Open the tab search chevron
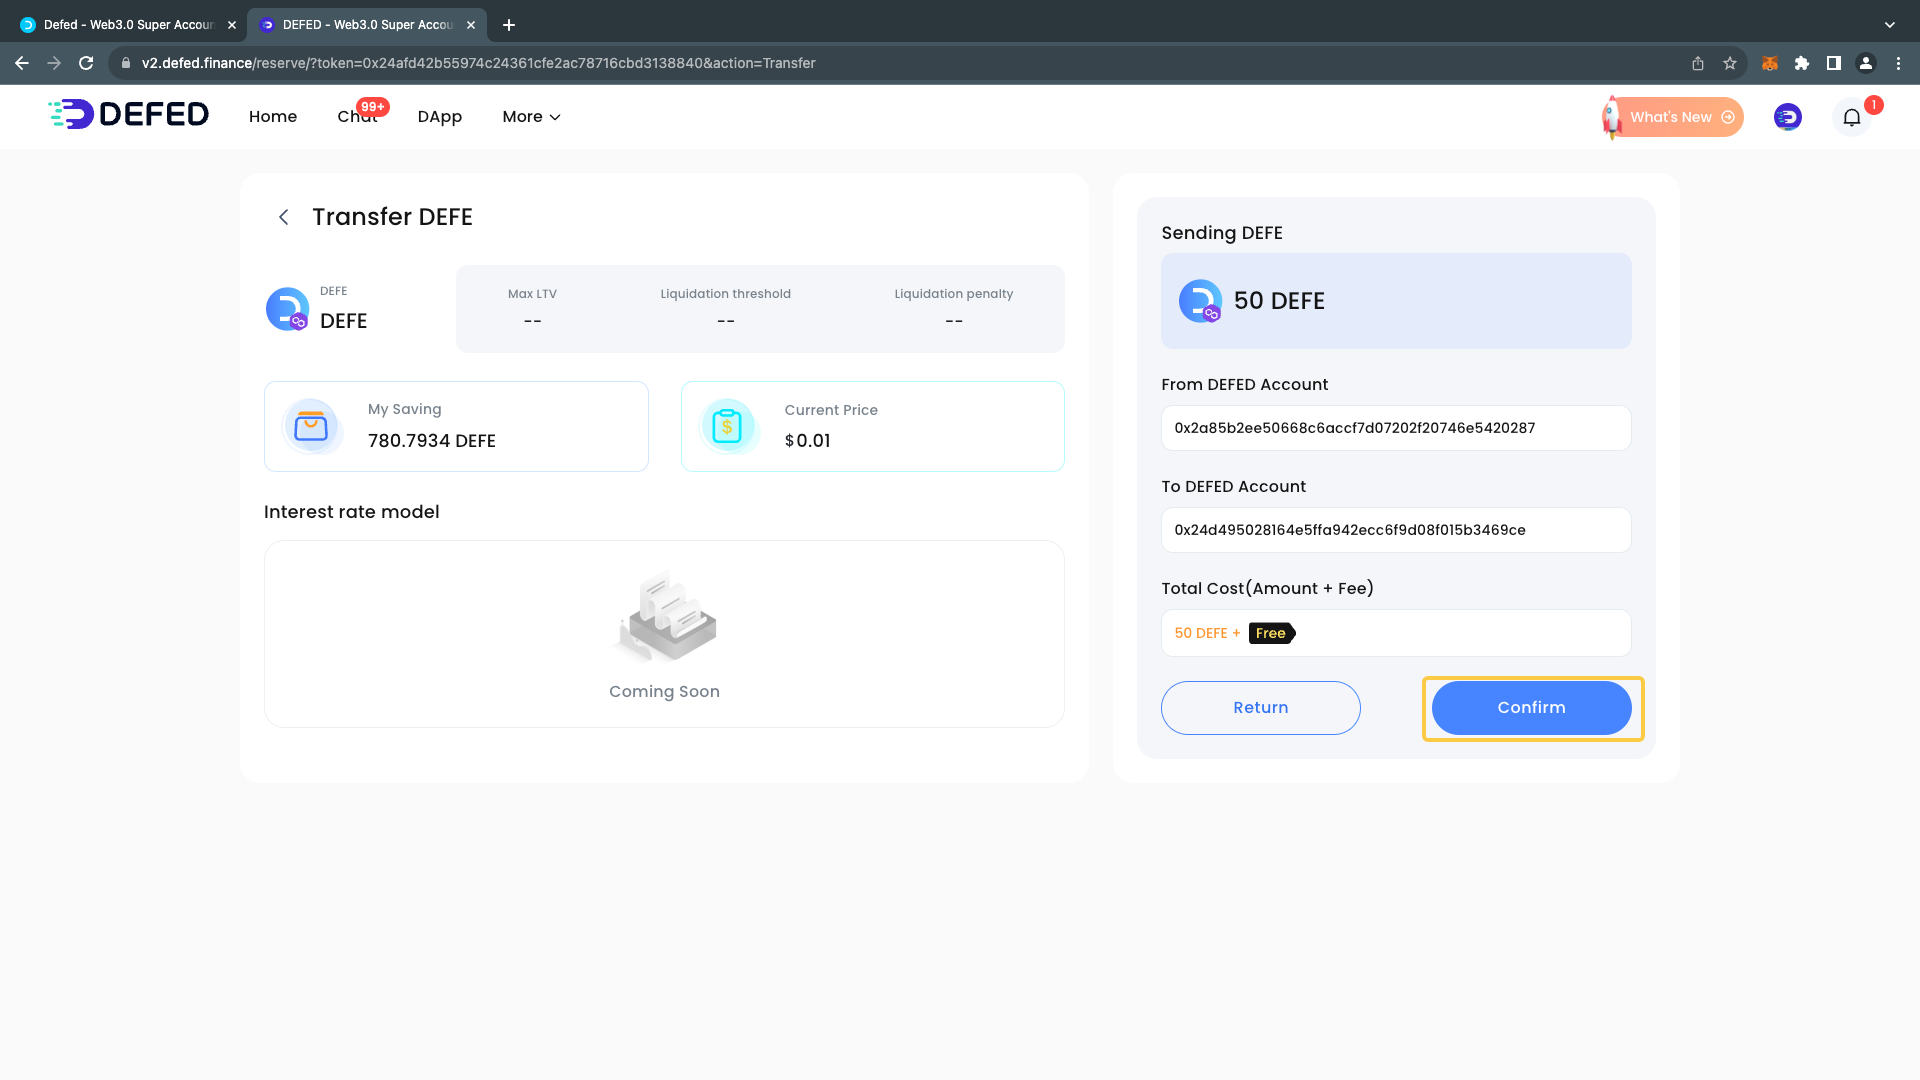 click(1889, 24)
